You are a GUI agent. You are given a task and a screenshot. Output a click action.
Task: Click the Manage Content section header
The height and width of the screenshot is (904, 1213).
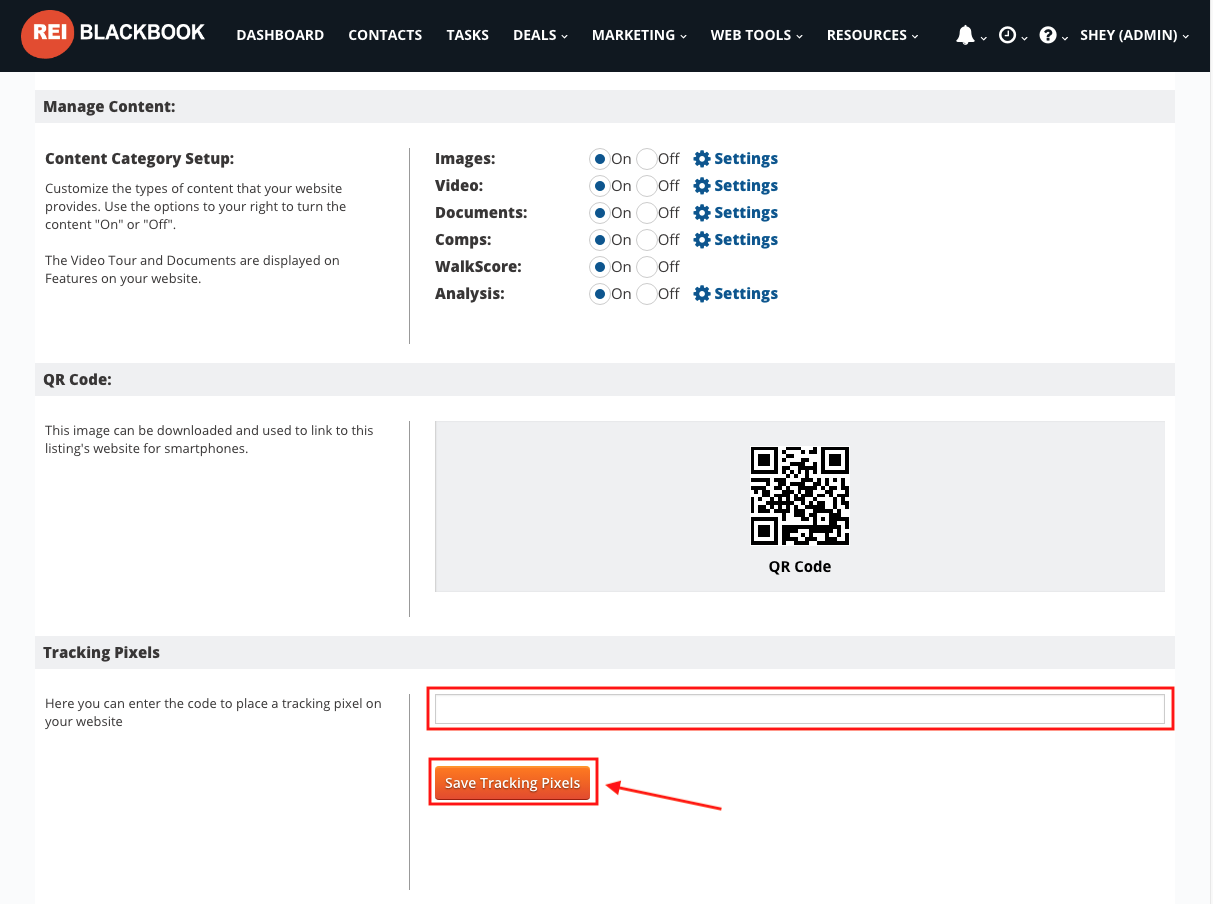click(604, 106)
